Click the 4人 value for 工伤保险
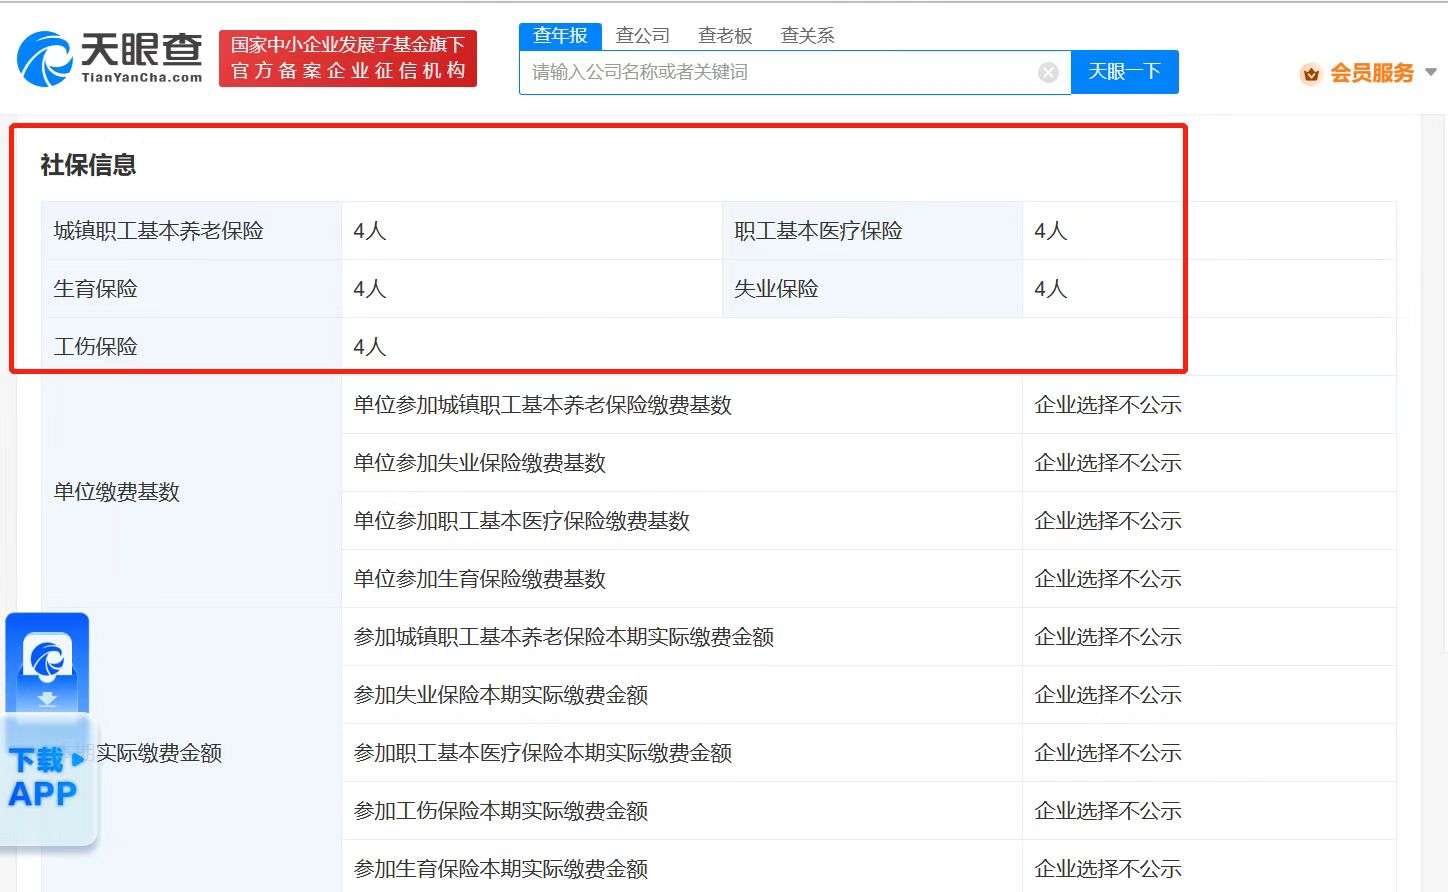The image size is (1448, 892). point(370,347)
